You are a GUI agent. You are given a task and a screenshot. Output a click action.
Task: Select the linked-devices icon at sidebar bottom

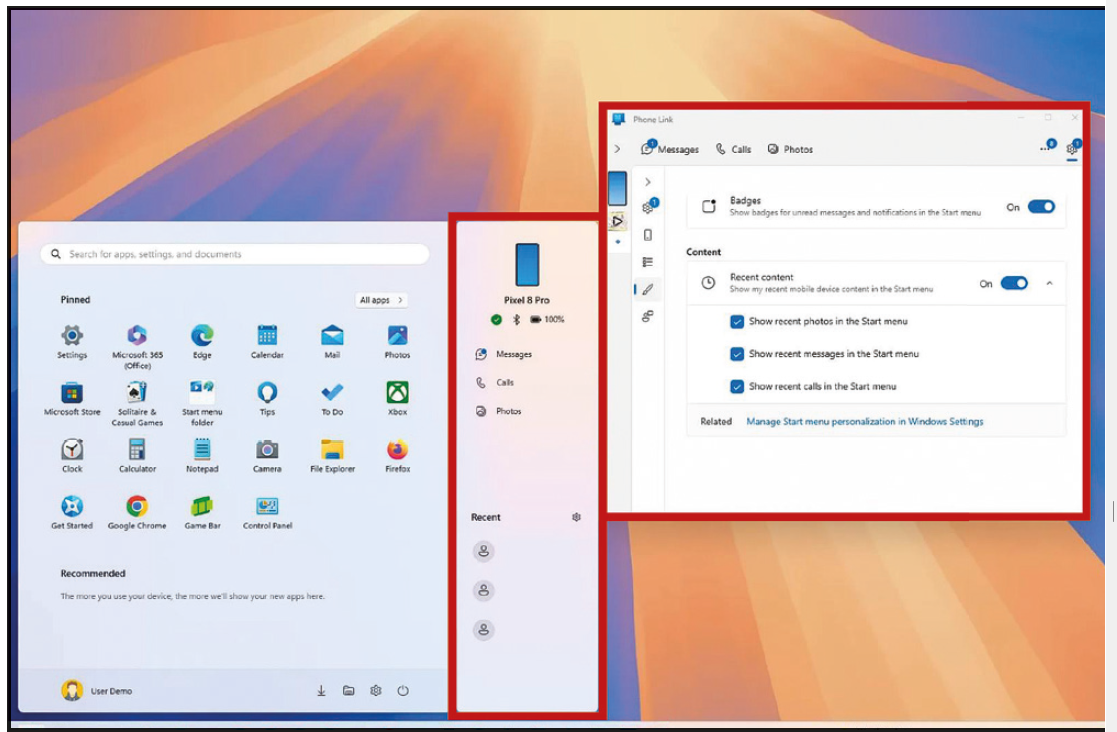[648, 316]
